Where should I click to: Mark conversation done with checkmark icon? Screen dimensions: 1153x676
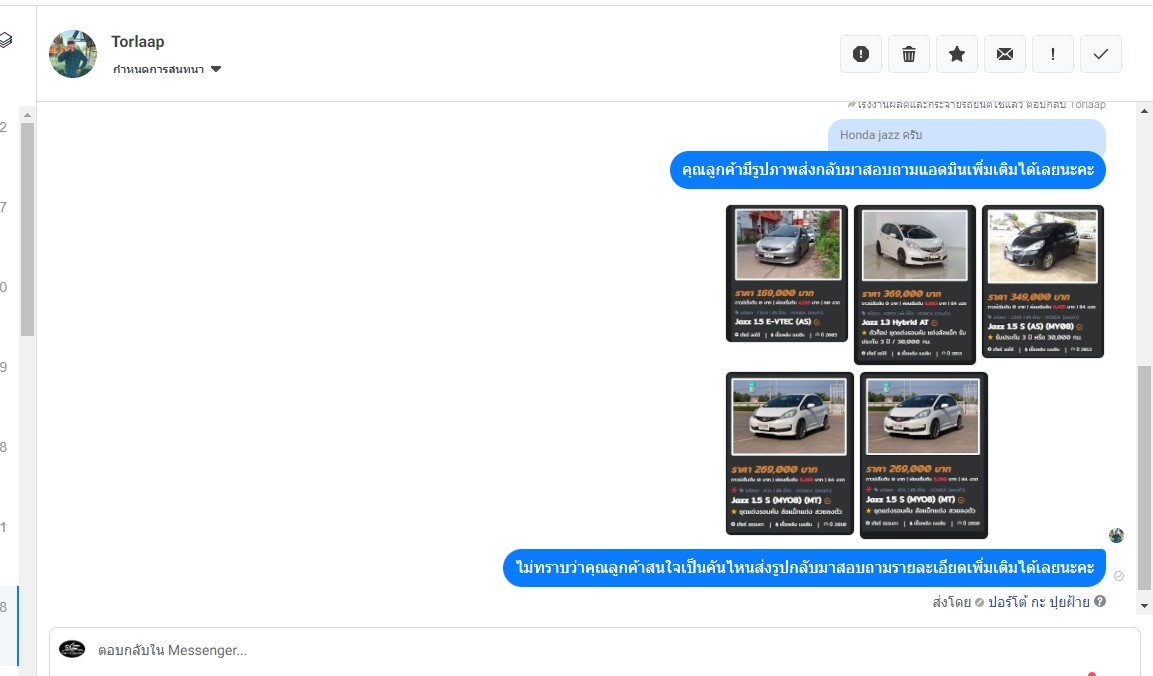tap(1101, 54)
